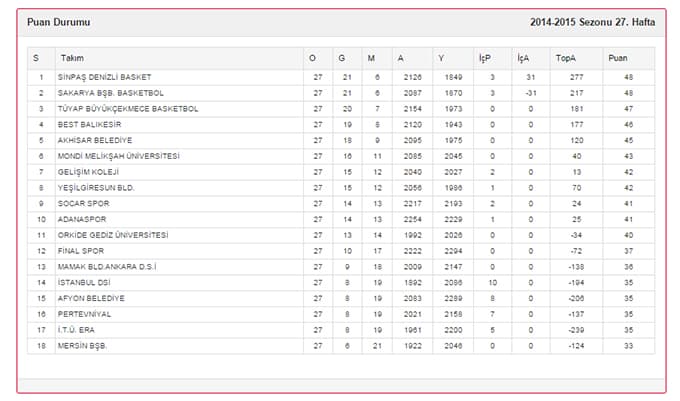
Task: Click the Puan column header
Action: tap(618, 58)
